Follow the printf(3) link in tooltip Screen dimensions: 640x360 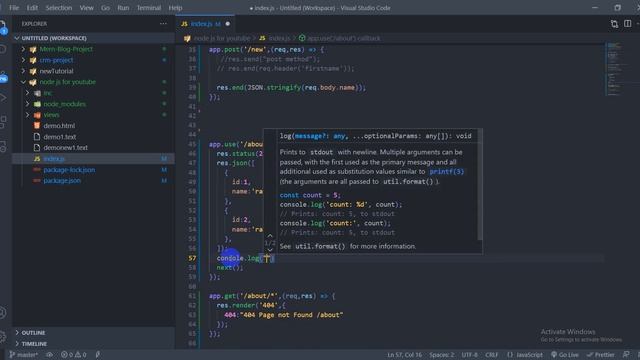[x=447, y=171]
